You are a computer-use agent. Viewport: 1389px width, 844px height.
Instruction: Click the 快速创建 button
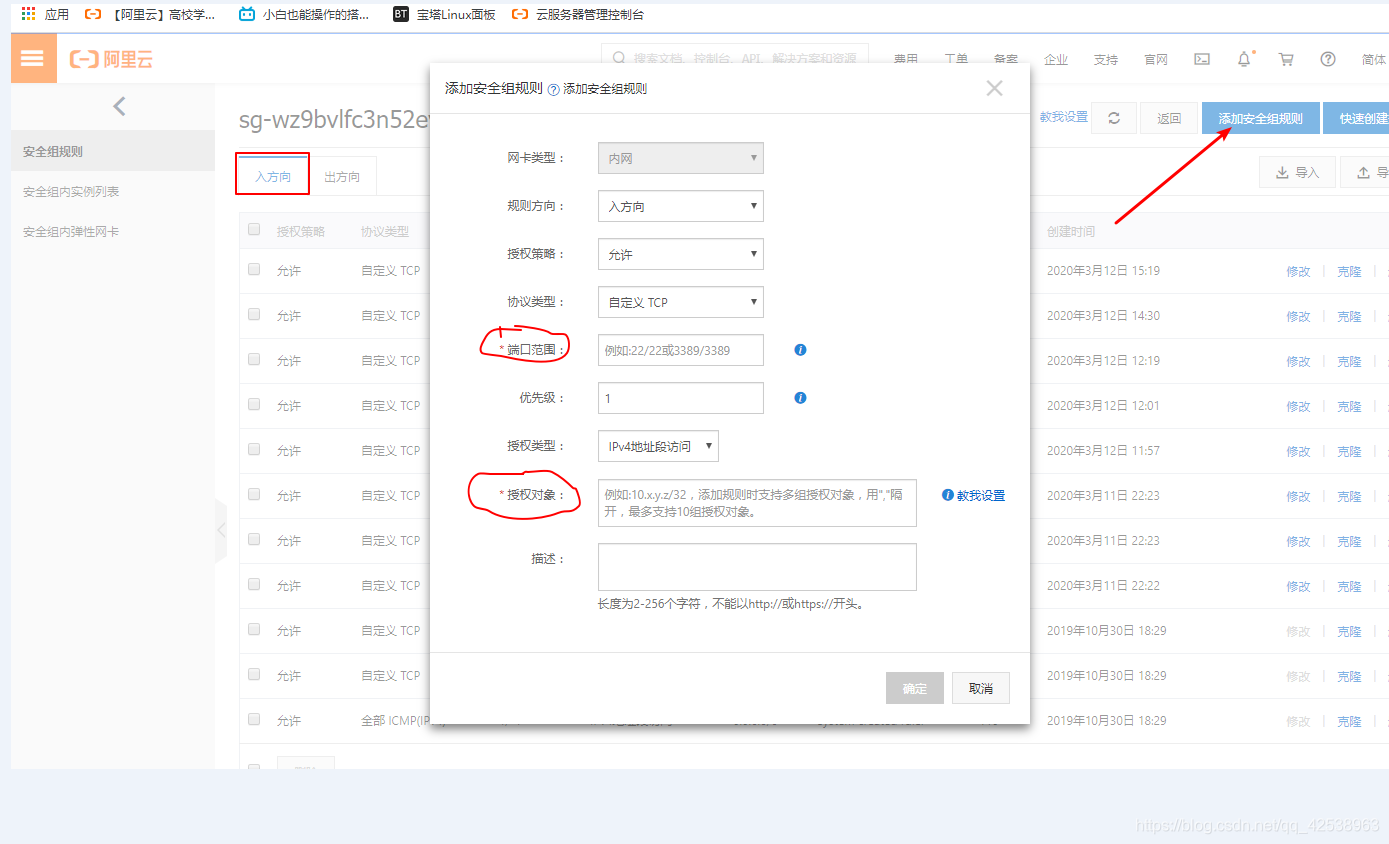[x=1357, y=118]
